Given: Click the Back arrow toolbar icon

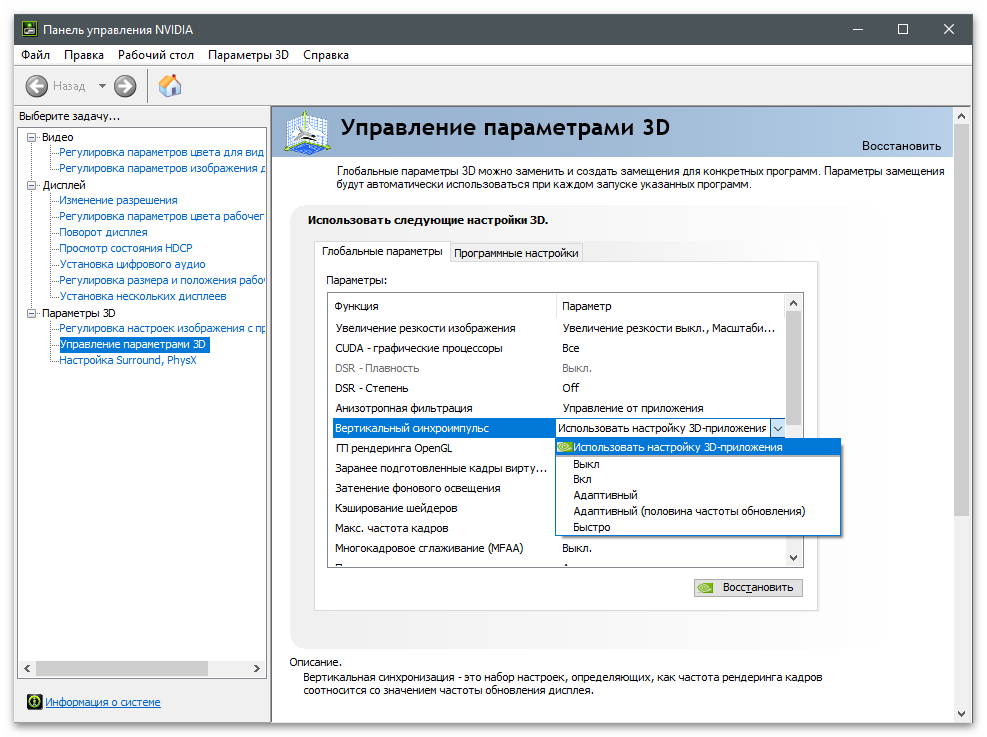Looking at the screenshot, I should [x=37, y=86].
